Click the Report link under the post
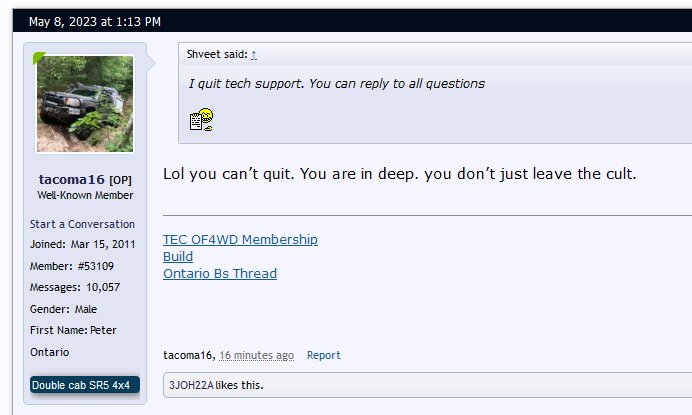692x415 pixels. coord(323,355)
